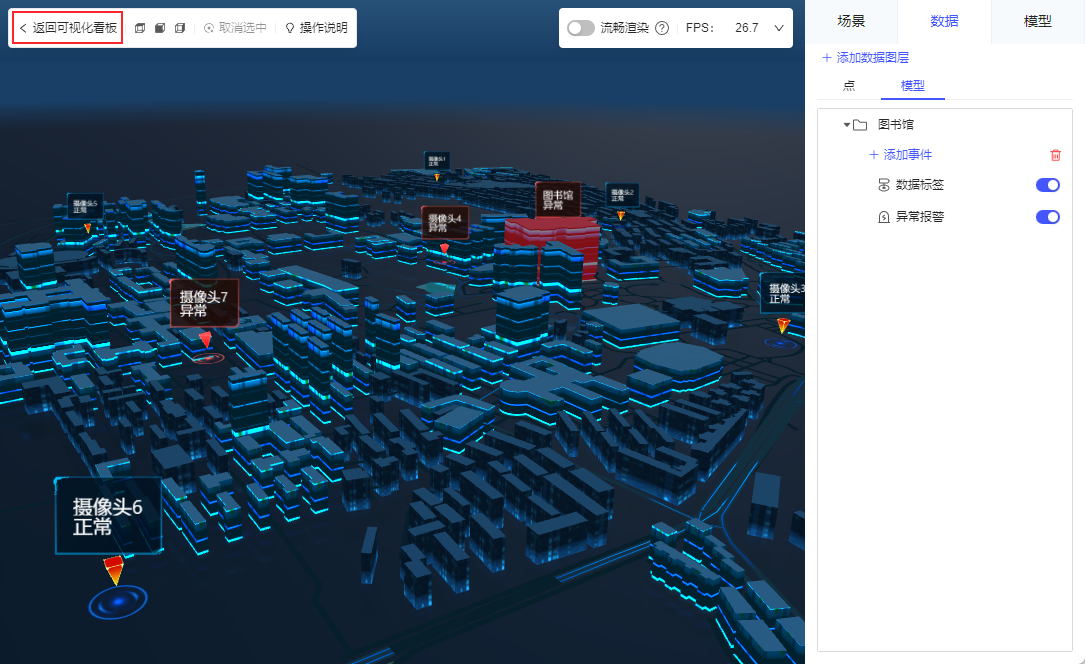1085x664 pixels.
Task: Click the marker pin below 摄像头6
Action: pos(114,570)
